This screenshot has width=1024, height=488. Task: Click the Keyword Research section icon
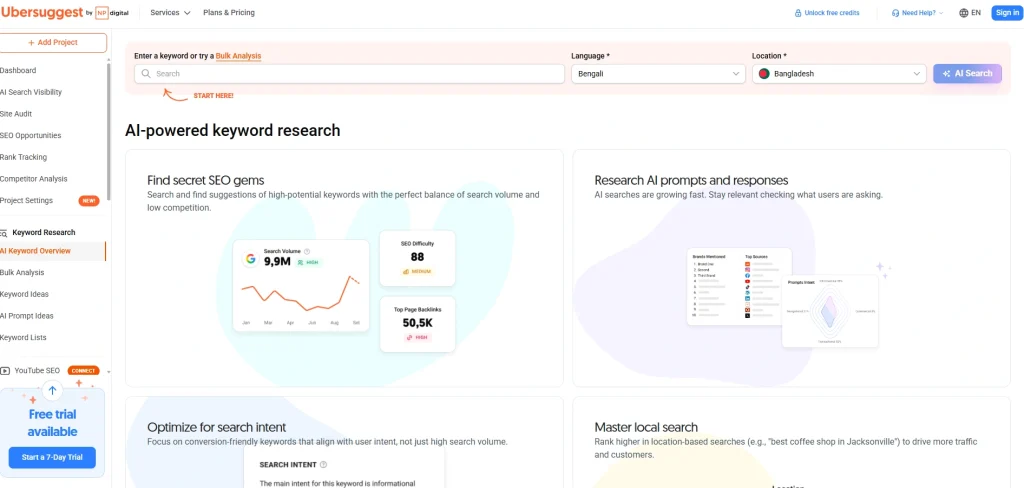3,233
